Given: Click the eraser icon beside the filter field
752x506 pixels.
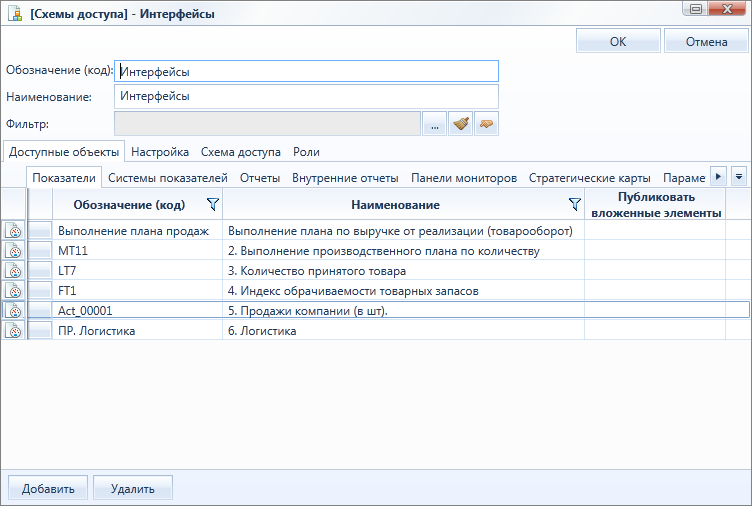Looking at the screenshot, I should pos(486,124).
